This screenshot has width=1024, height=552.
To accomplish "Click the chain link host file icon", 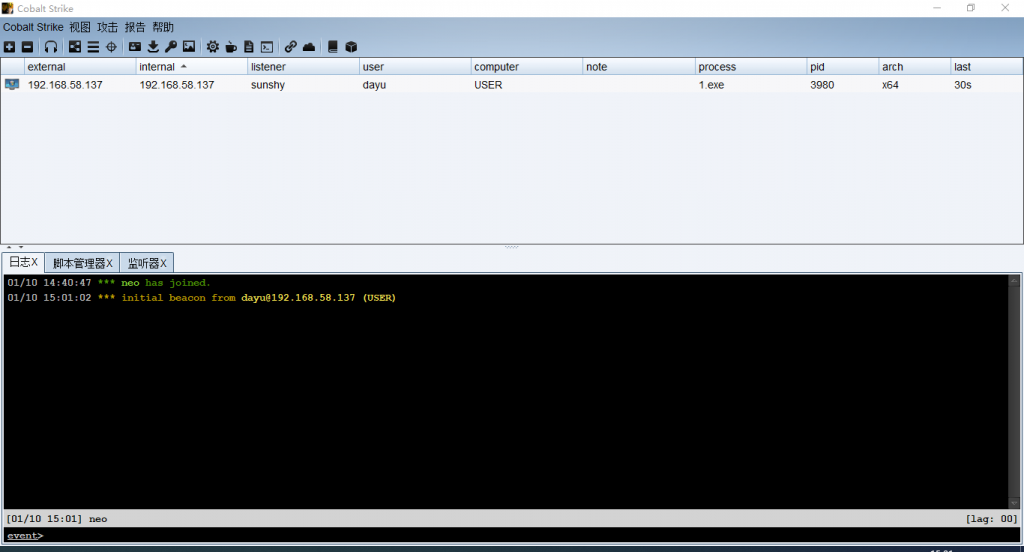I will click(291, 47).
